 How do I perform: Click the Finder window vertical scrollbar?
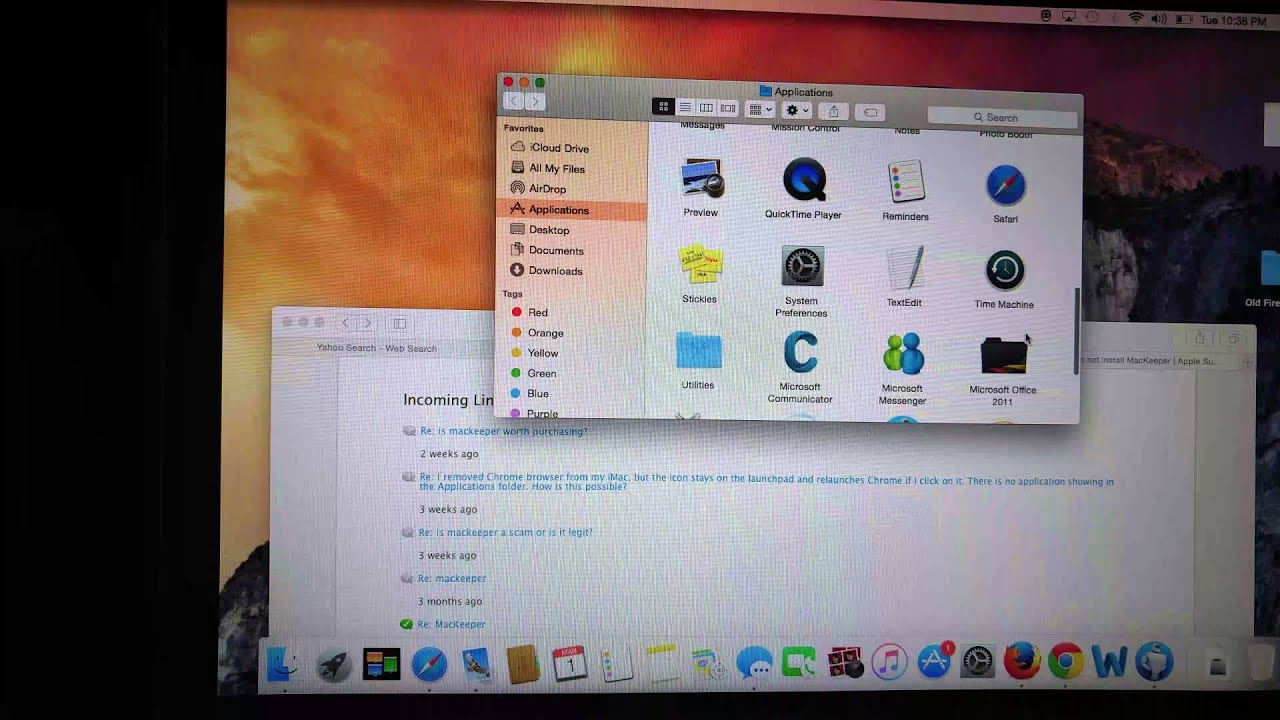click(1076, 330)
